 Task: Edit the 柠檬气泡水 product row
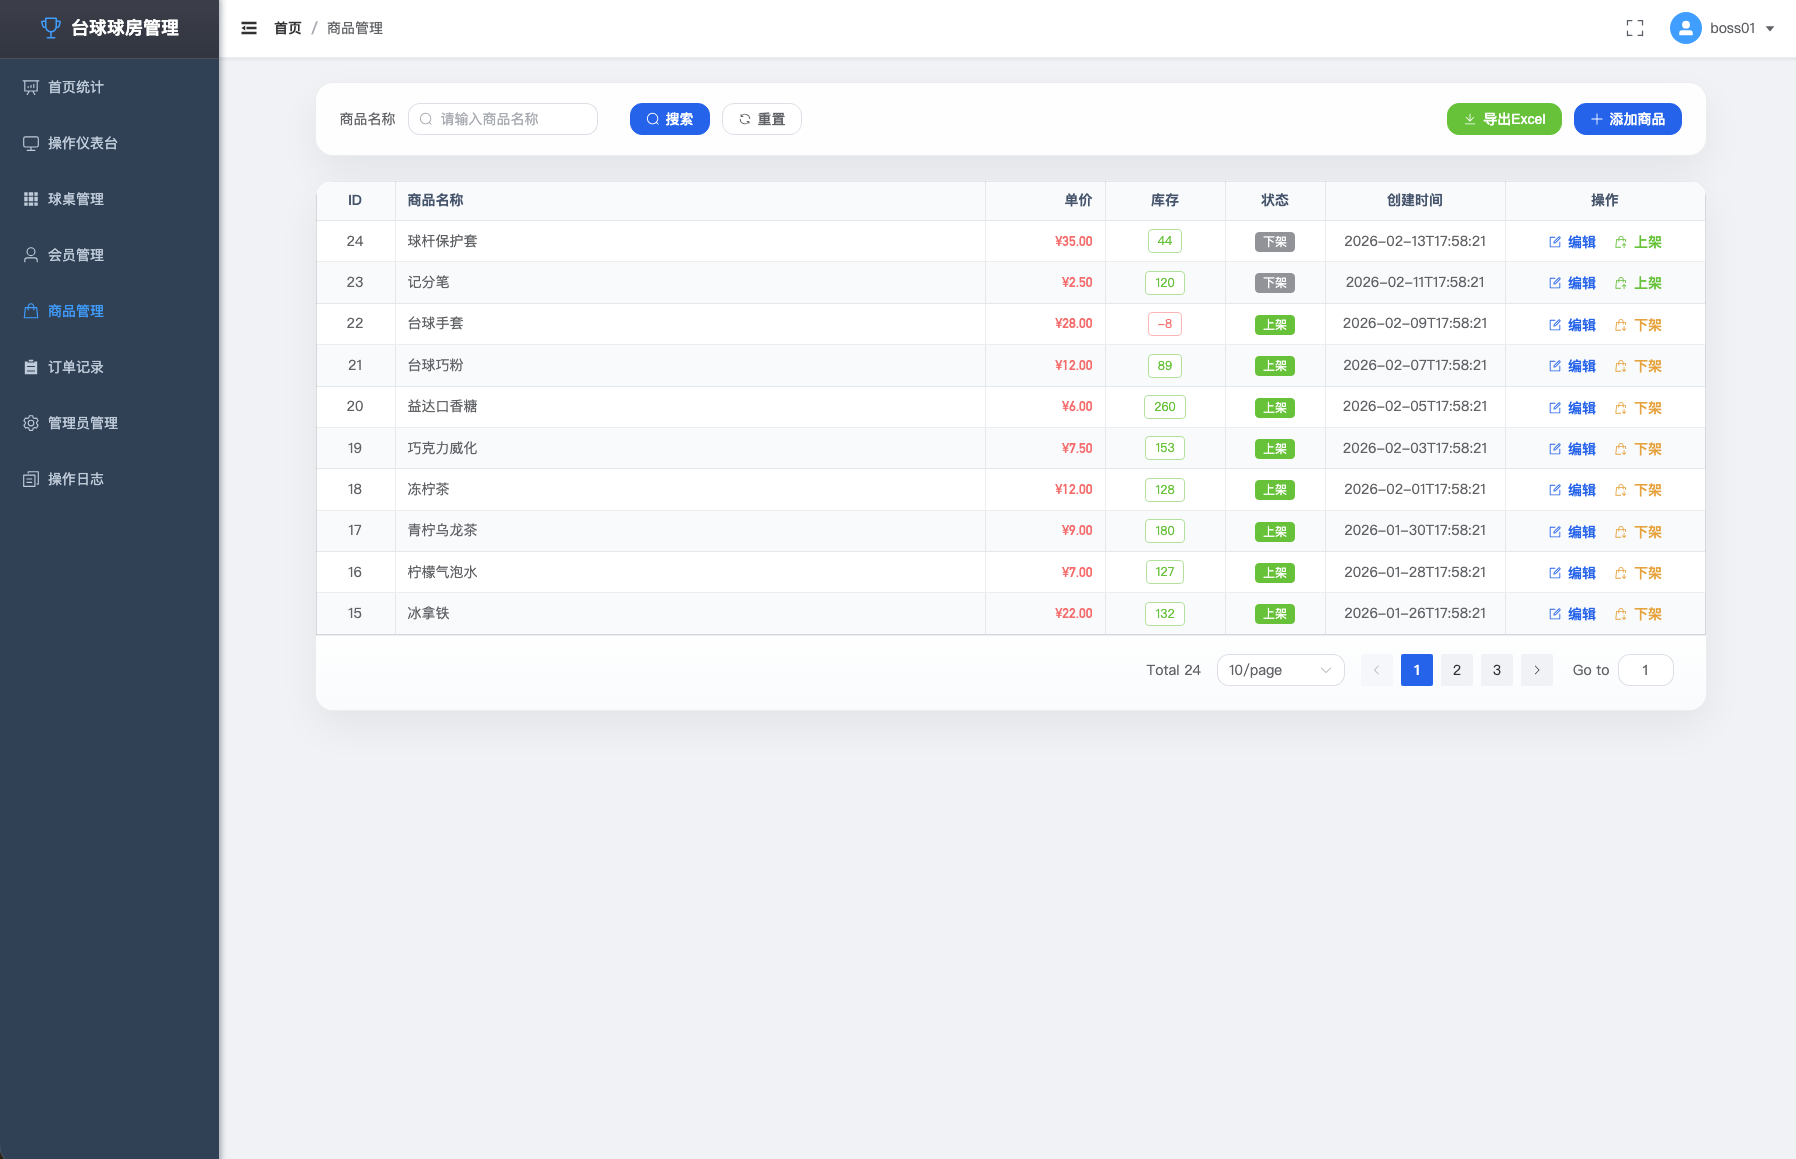[x=1572, y=573]
